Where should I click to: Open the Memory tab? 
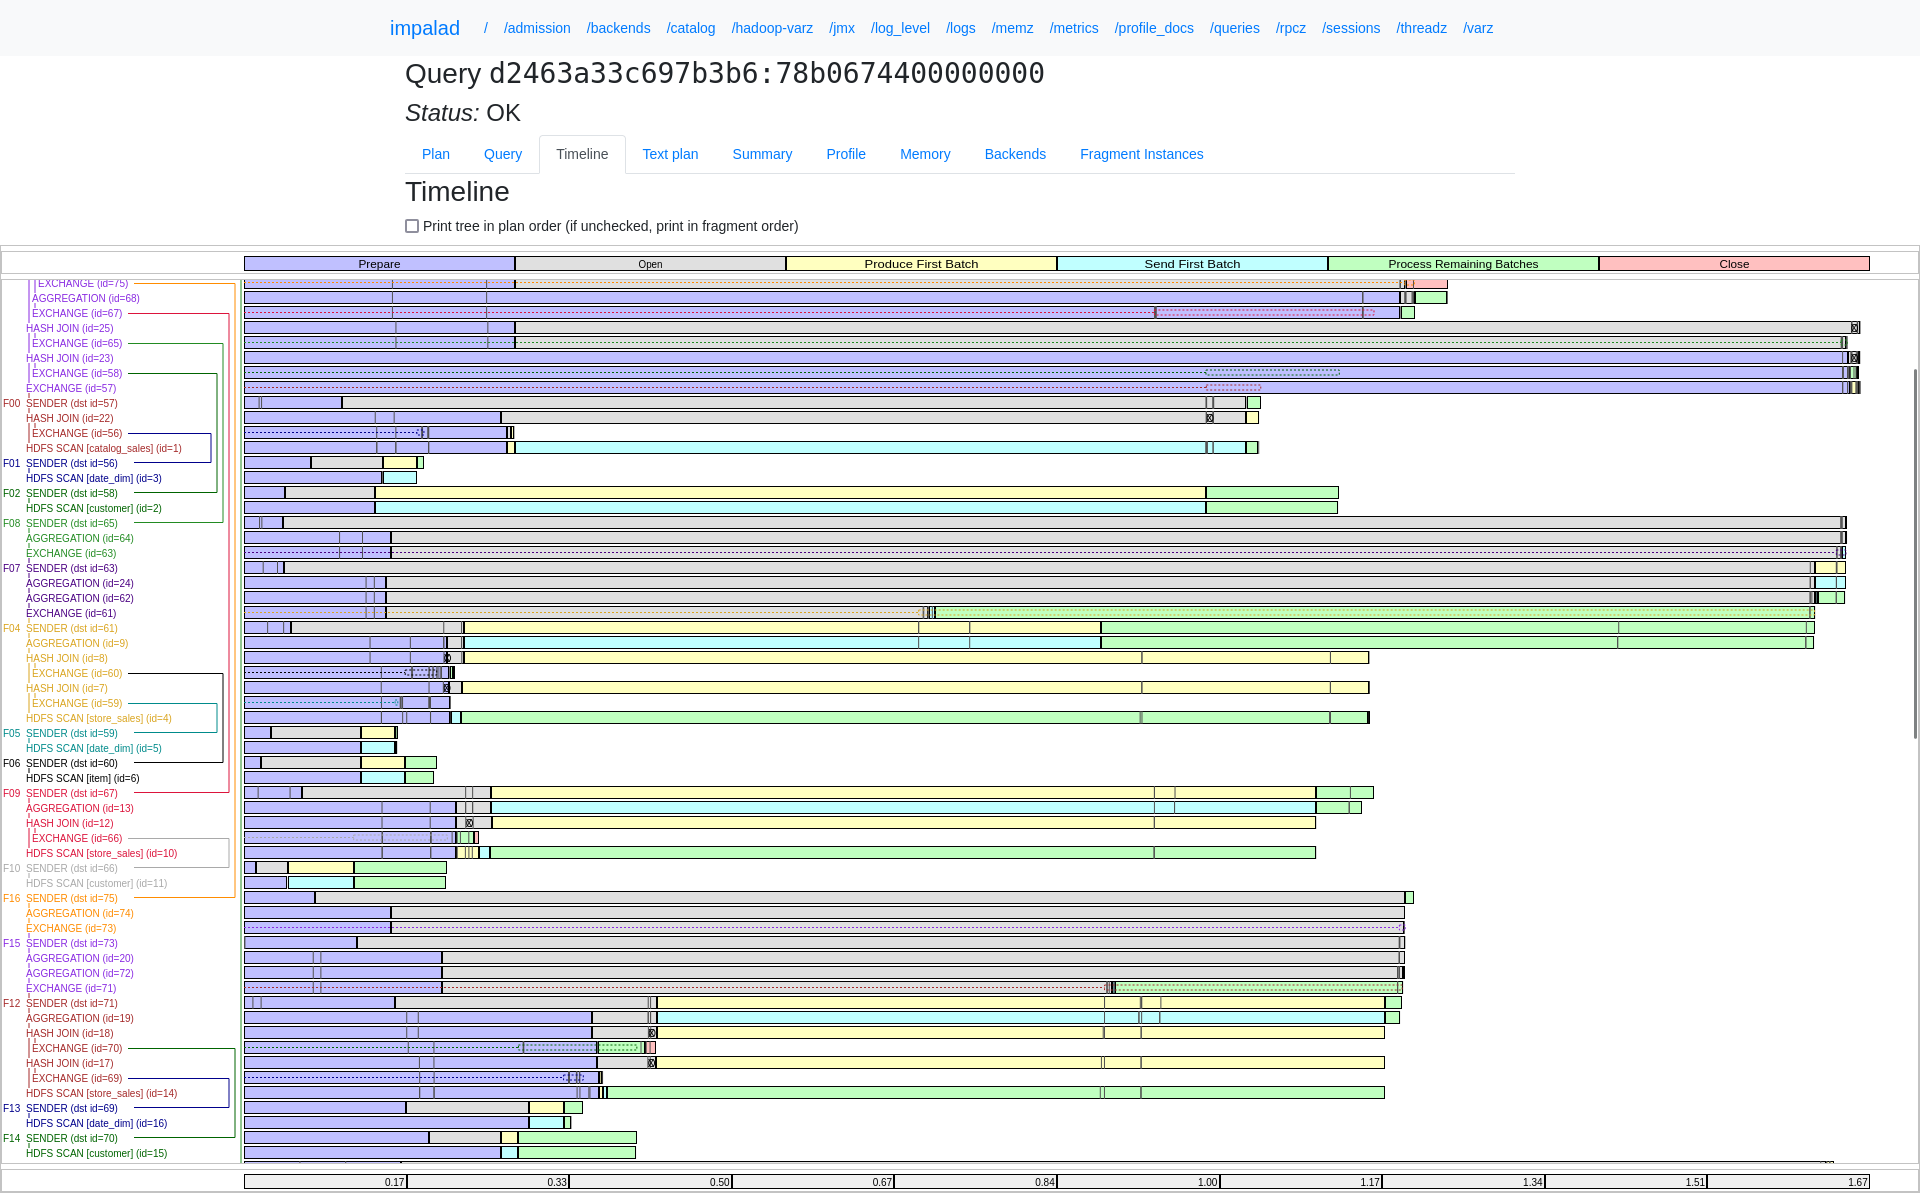[x=924, y=154]
